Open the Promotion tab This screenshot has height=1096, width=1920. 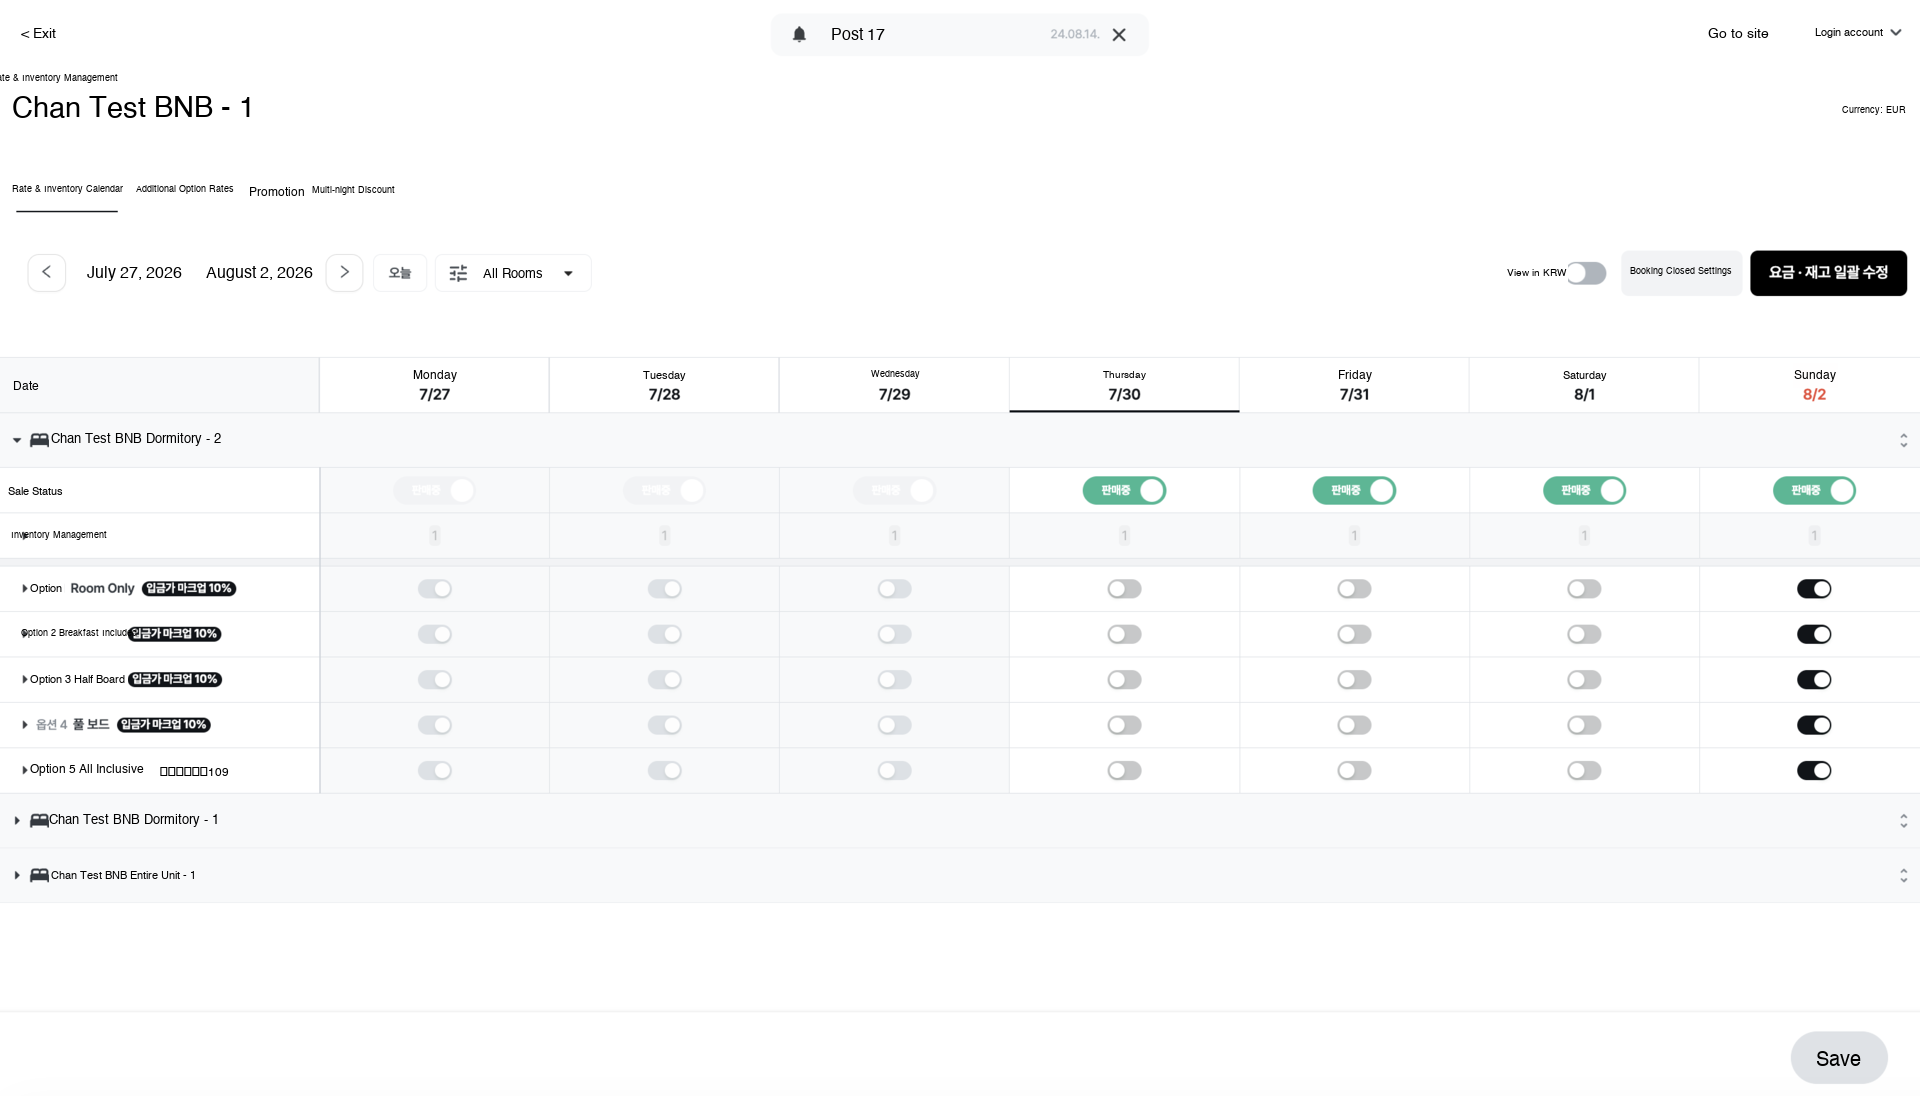pyautogui.click(x=276, y=192)
